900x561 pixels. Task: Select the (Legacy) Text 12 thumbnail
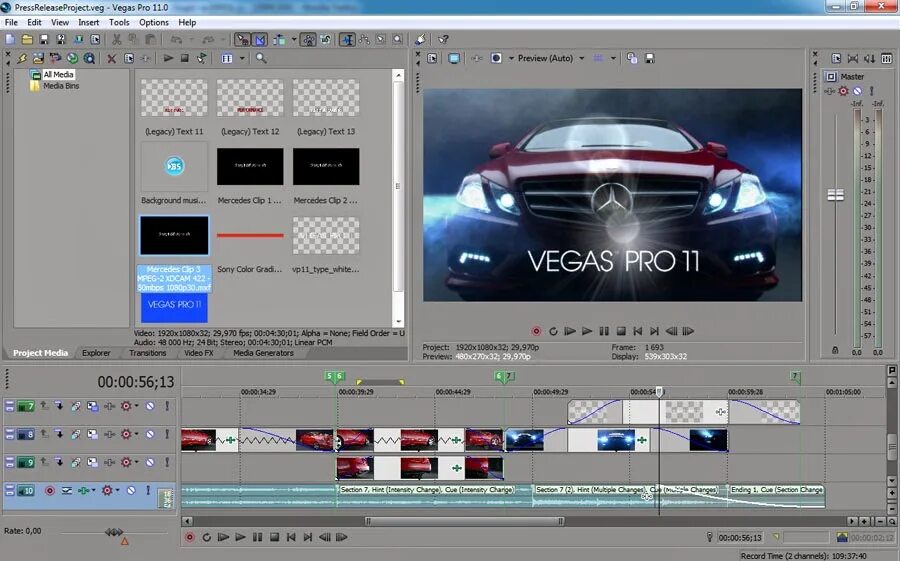[x=250, y=98]
